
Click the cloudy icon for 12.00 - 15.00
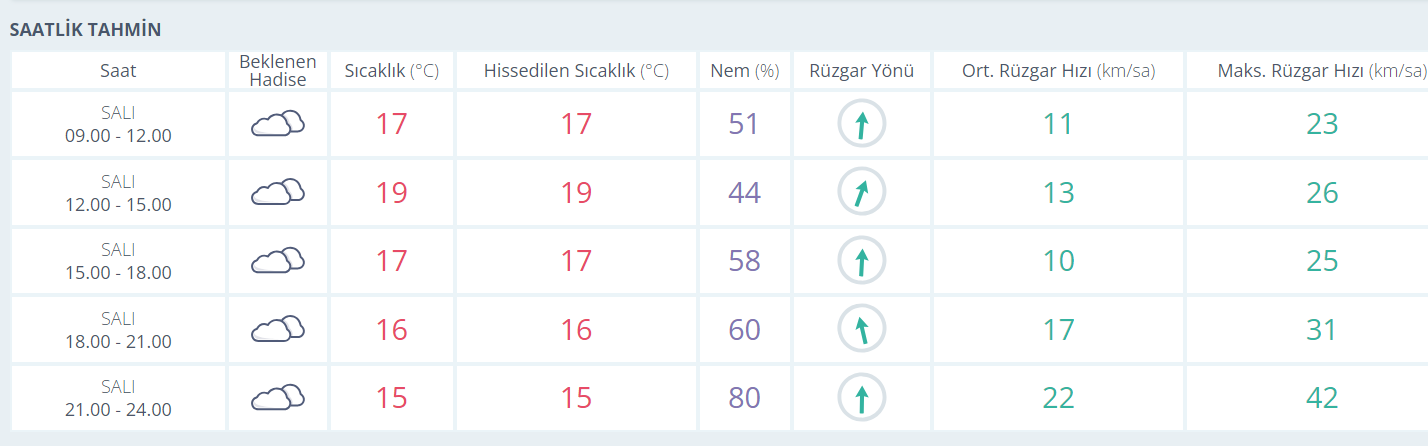[277, 192]
